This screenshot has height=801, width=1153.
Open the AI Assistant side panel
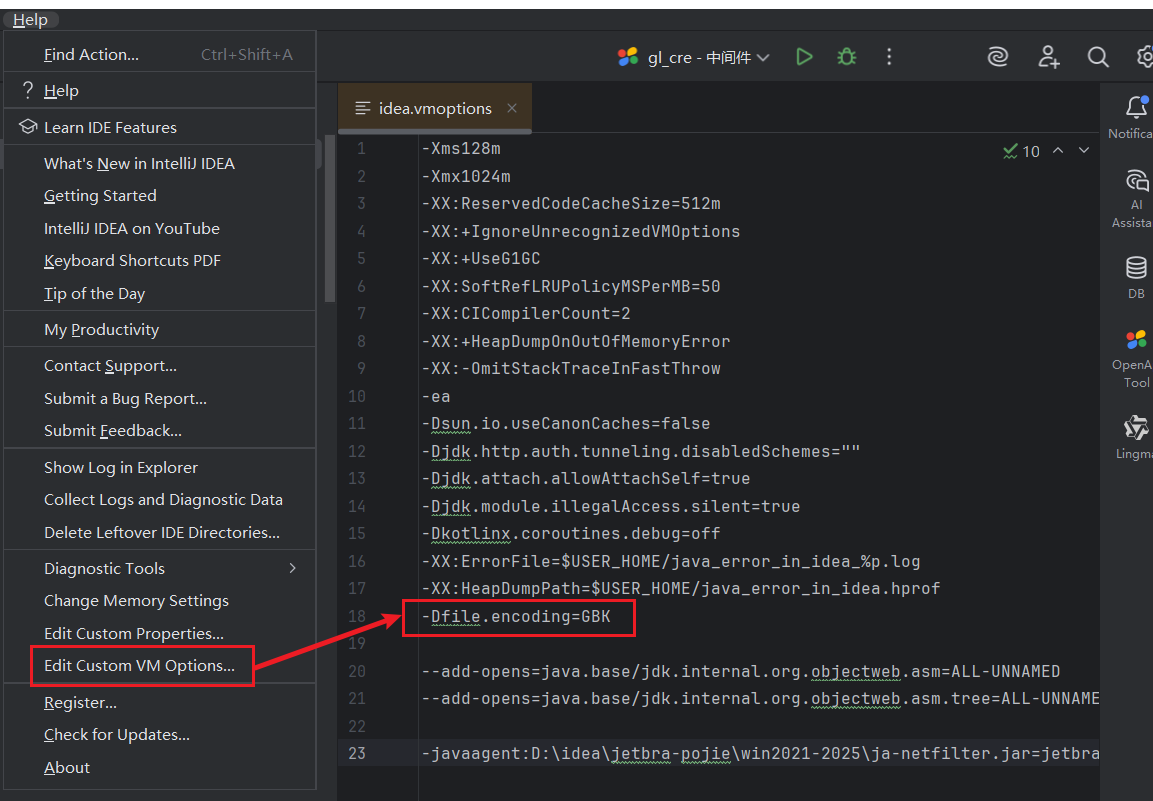point(1135,199)
